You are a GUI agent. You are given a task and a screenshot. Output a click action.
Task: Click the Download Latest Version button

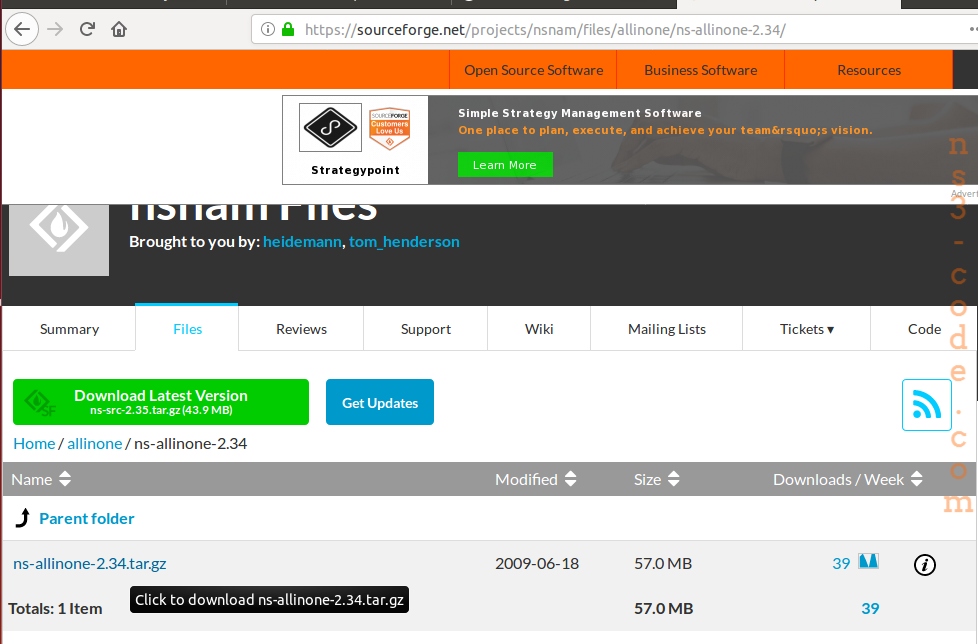click(x=161, y=402)
